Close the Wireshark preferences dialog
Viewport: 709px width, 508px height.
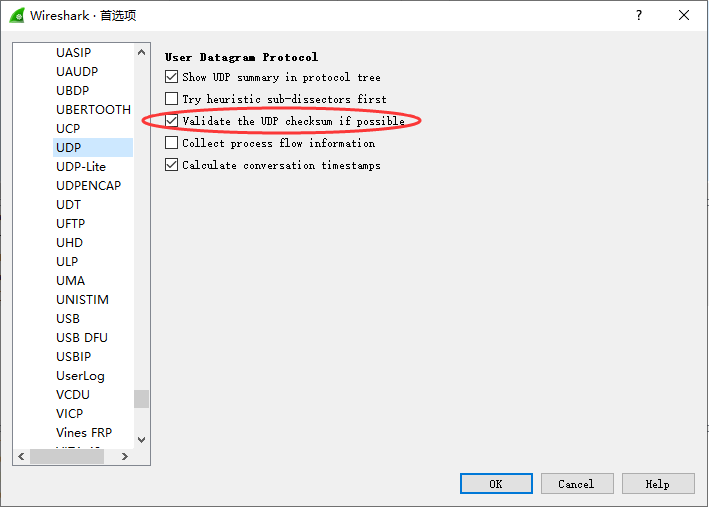[684, 15]
